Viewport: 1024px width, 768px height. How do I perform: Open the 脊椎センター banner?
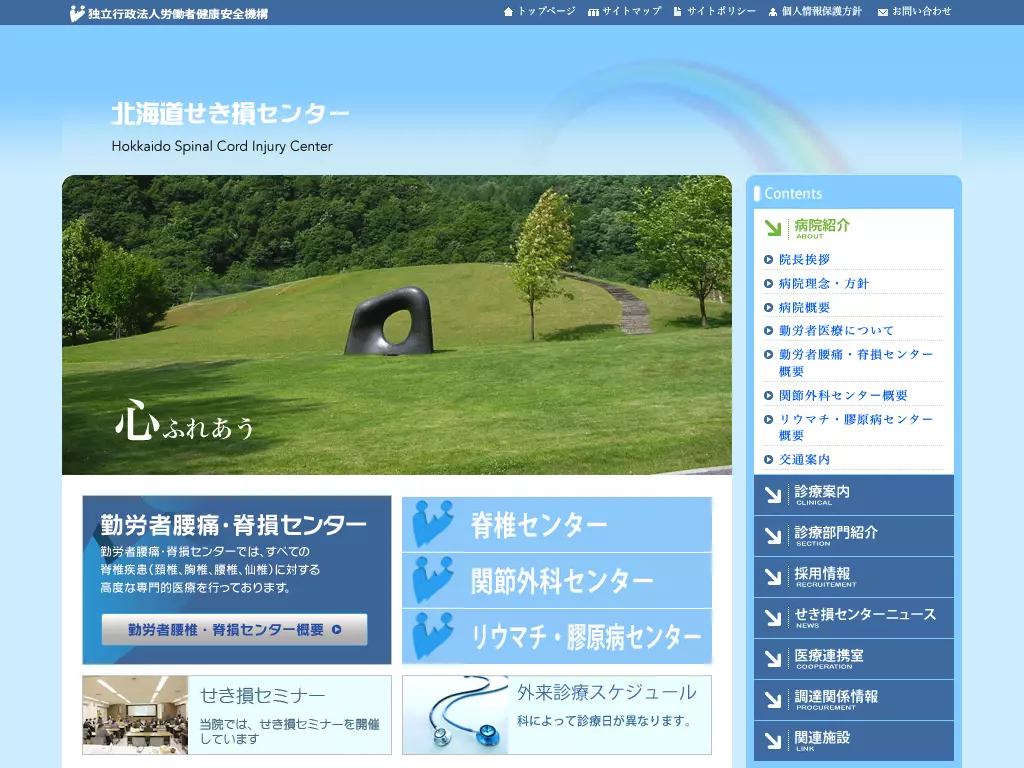[557, 524]
